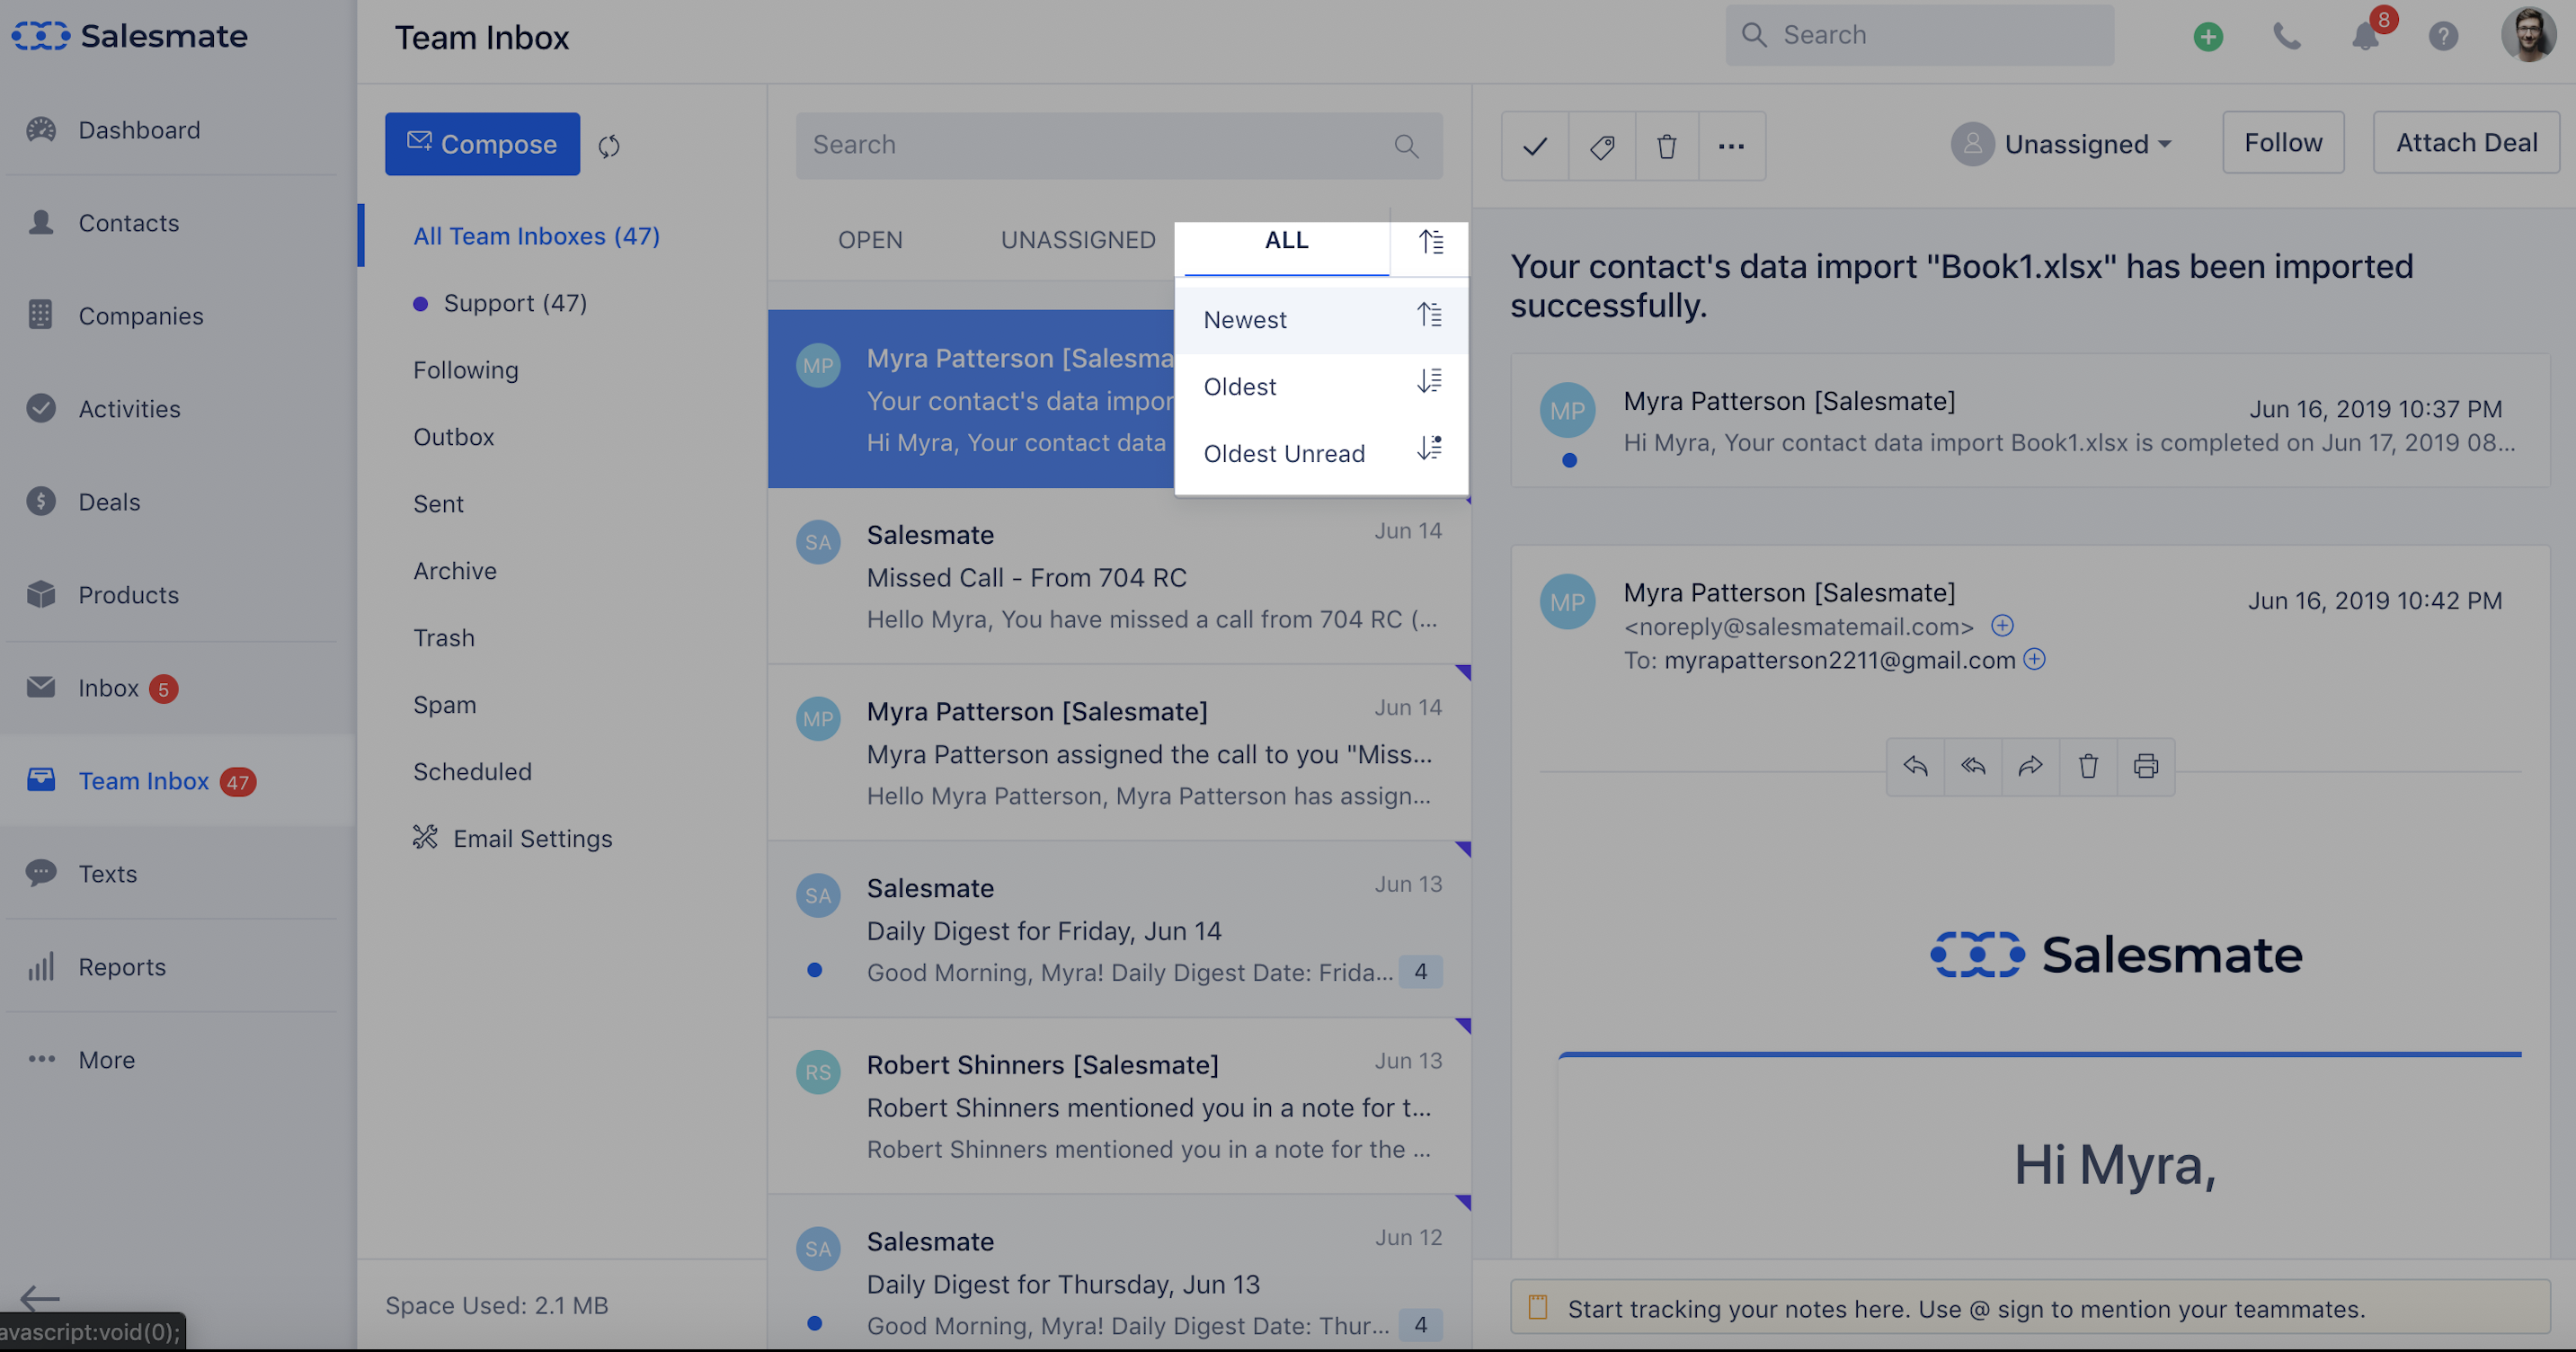Open the Outbox folder

coord(453,437)
